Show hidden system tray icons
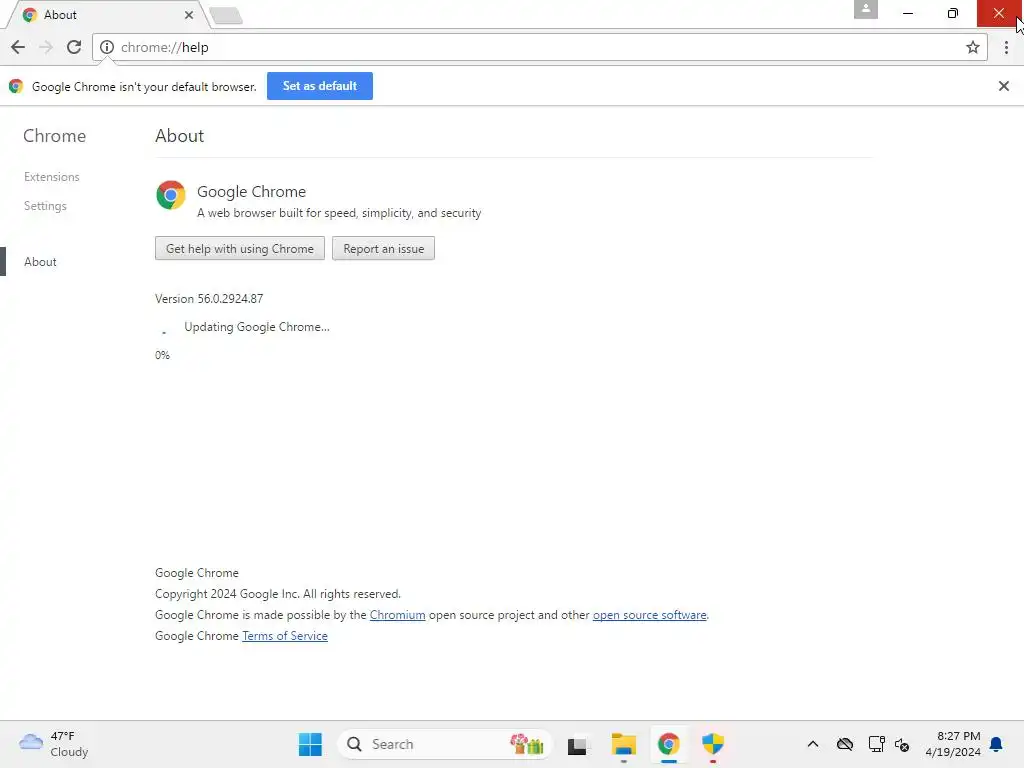 tap(812, 744)
